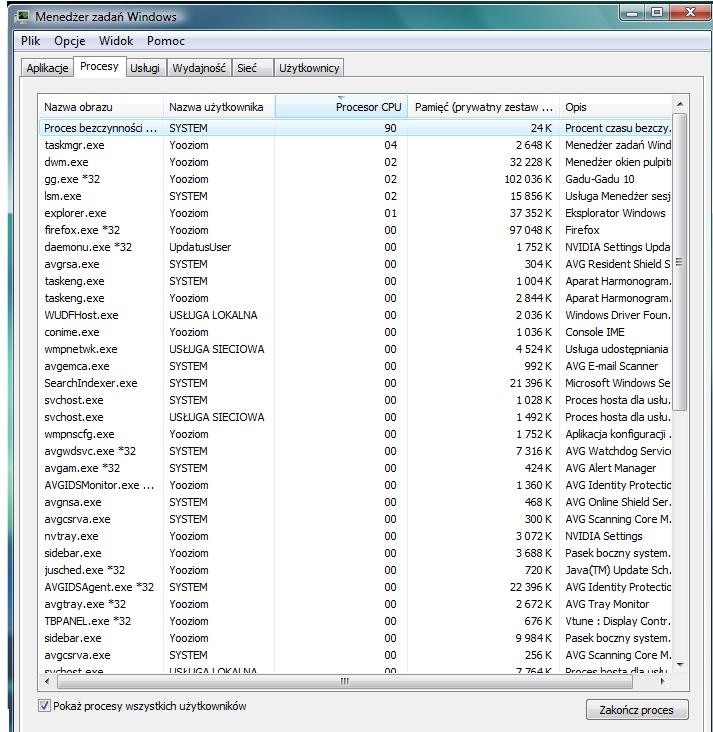The height and width of the screenshot is (732, 713).
Task: Select the dwm.exe process
Action: pyautogui.click(x=356, y=162)
